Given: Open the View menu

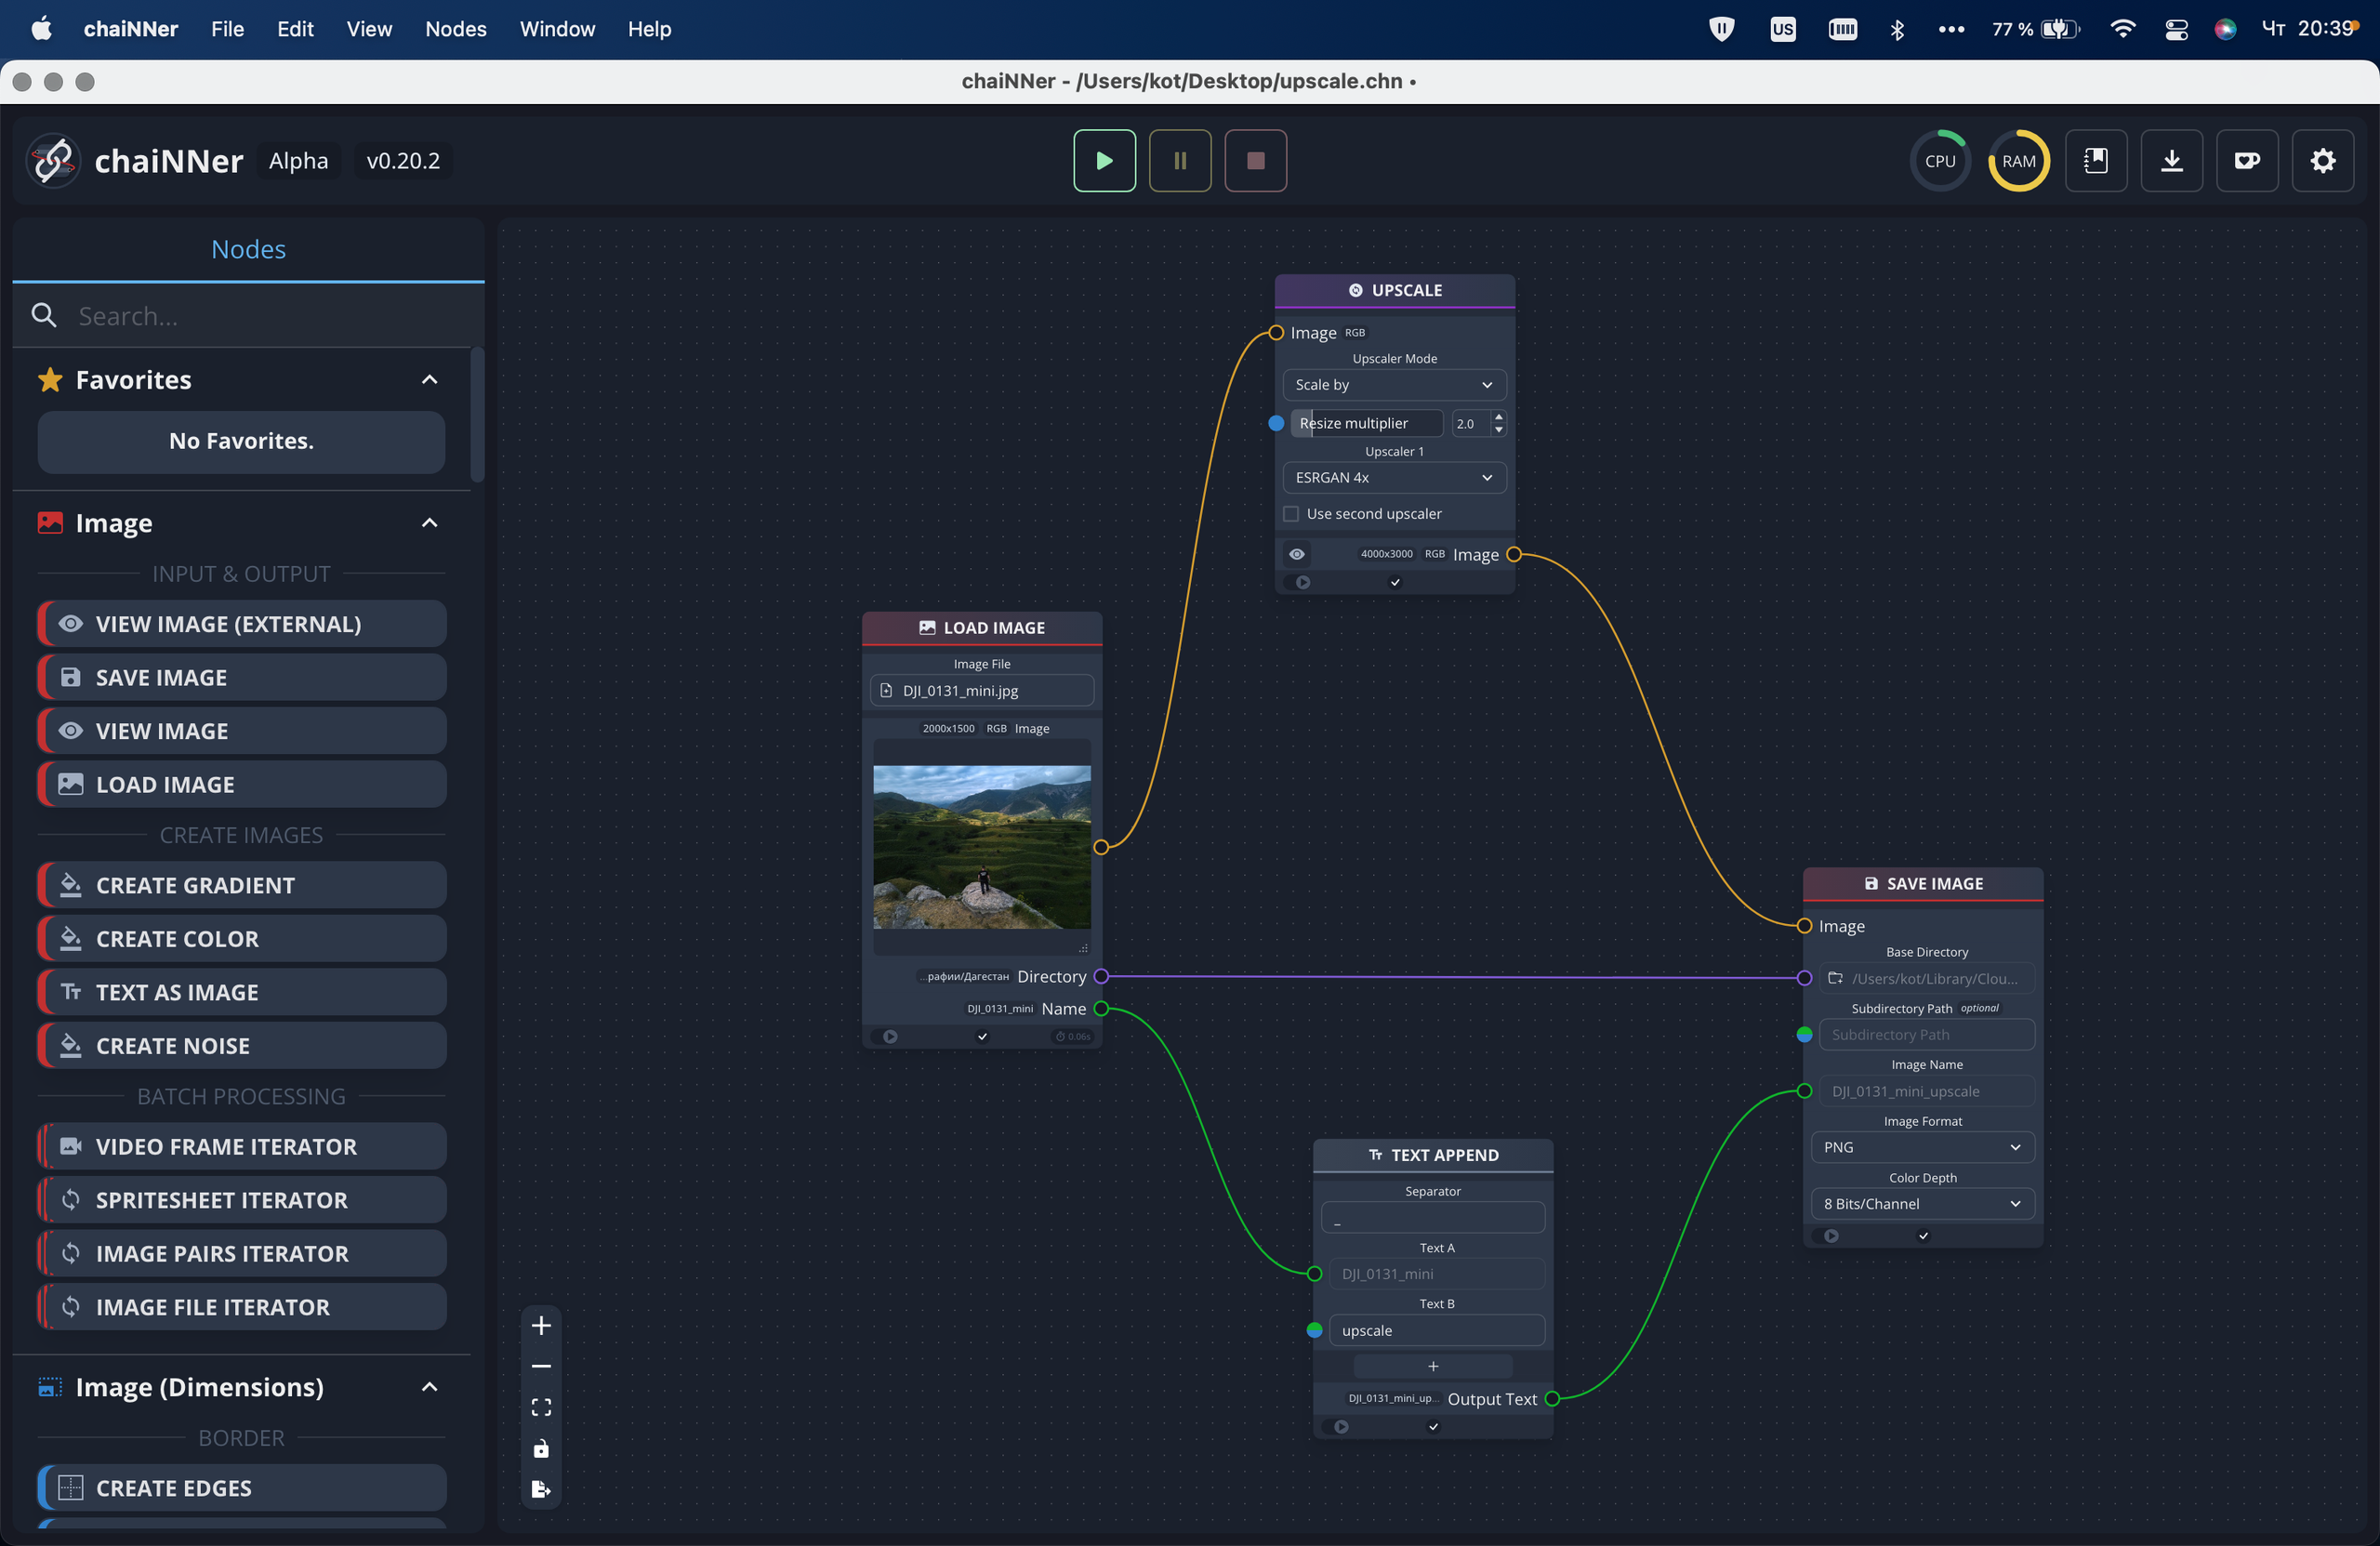Looking at the screenshot, I should click(x=368, y=29).
